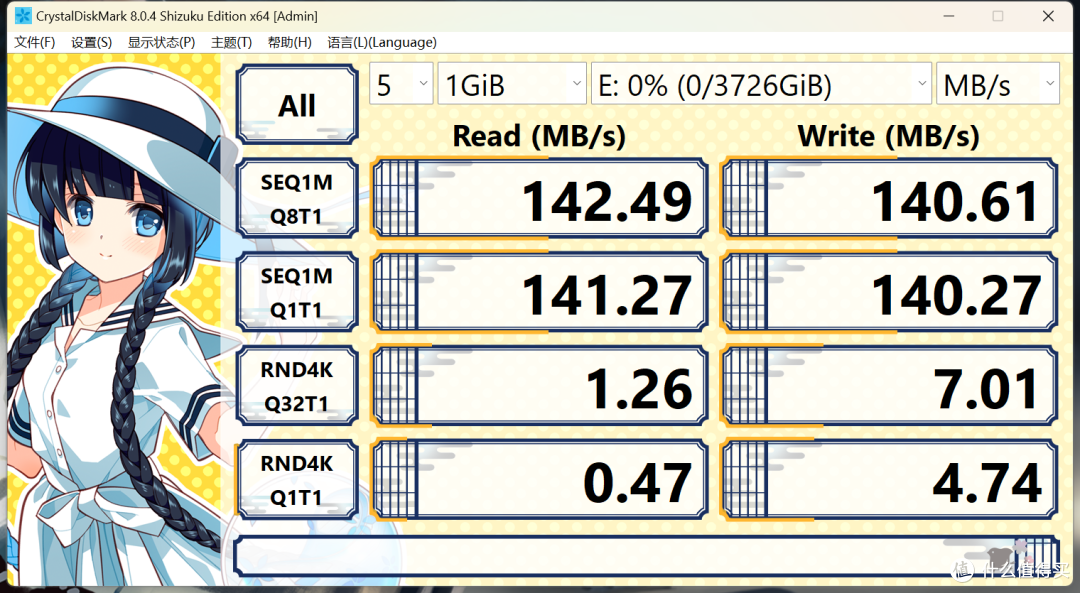This screenshot has height=593, width=1080.
Task: Open the test count dropdown showing 5
Action: [402, 84]
